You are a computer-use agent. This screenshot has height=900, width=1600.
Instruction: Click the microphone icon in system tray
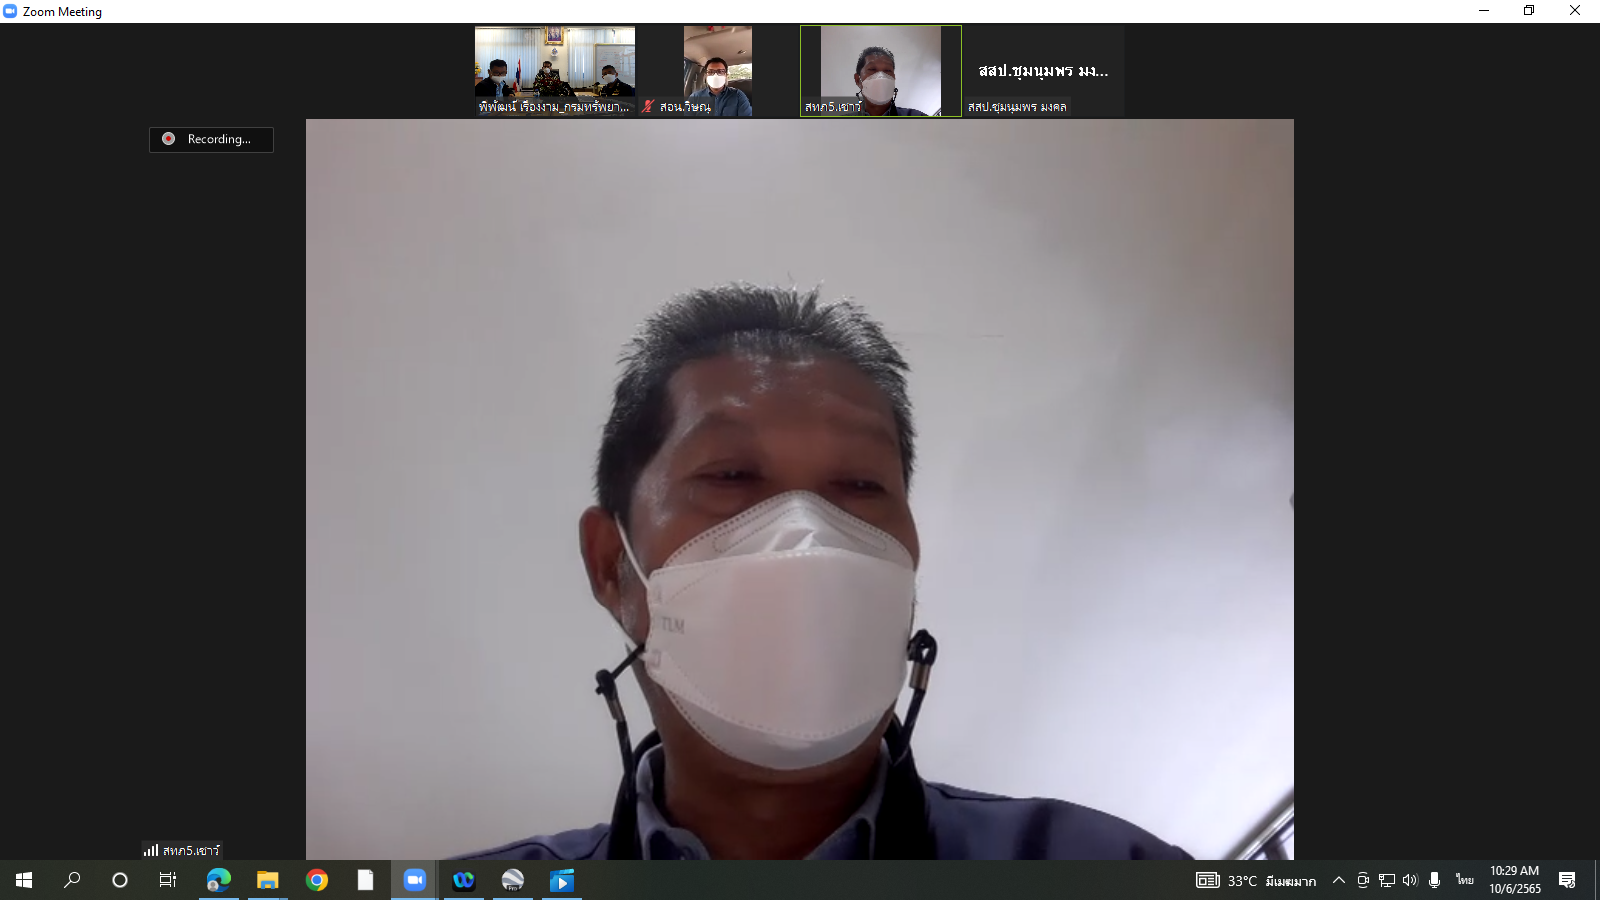click(1434, 880)
